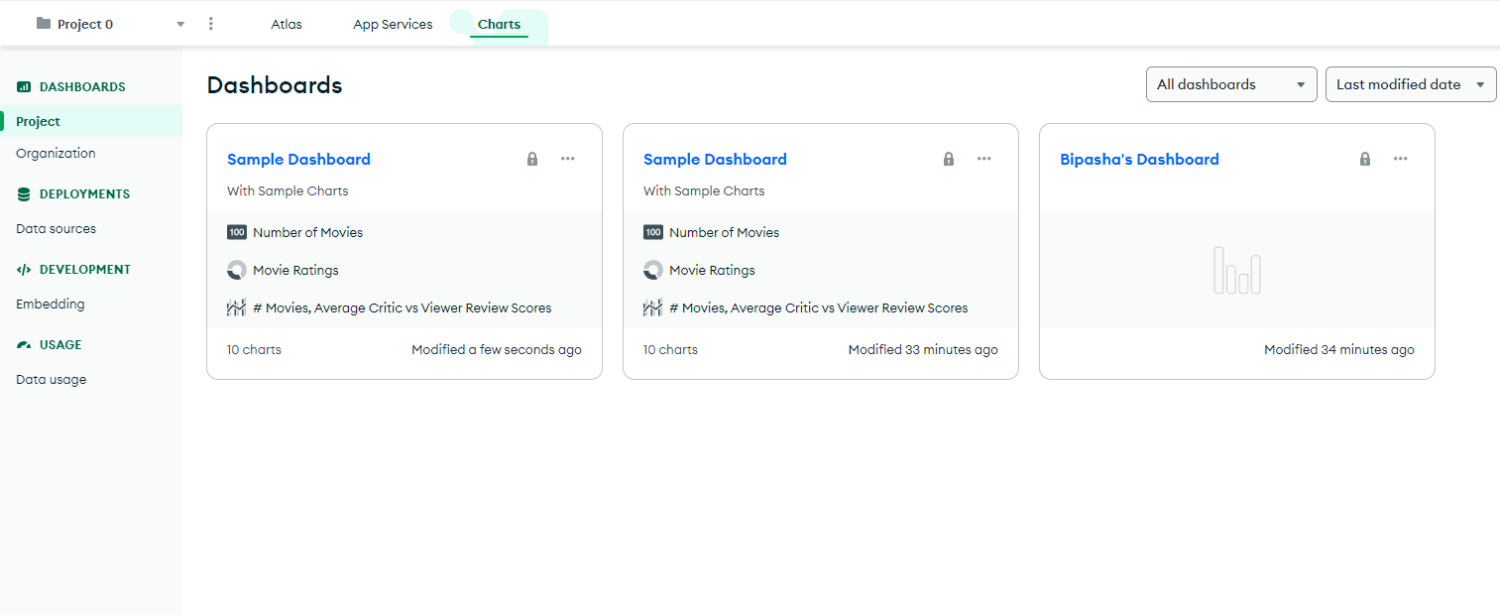Click the Movie Ratings donut chart icon

click(x=236, y=269)
